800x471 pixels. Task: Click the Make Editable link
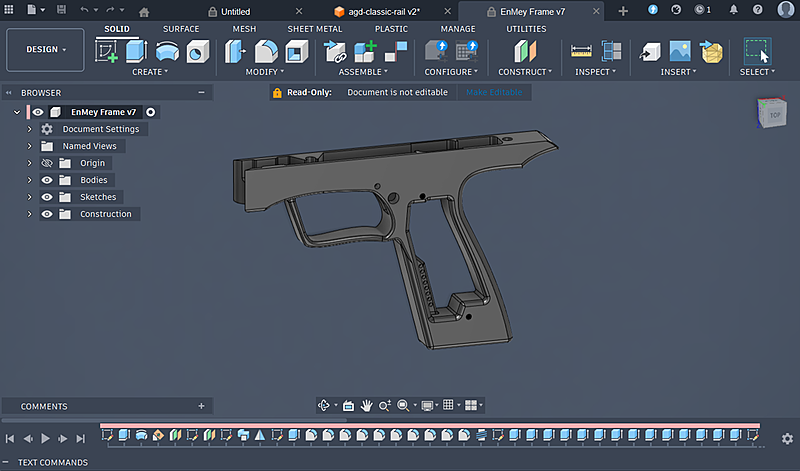coord(494,92)
